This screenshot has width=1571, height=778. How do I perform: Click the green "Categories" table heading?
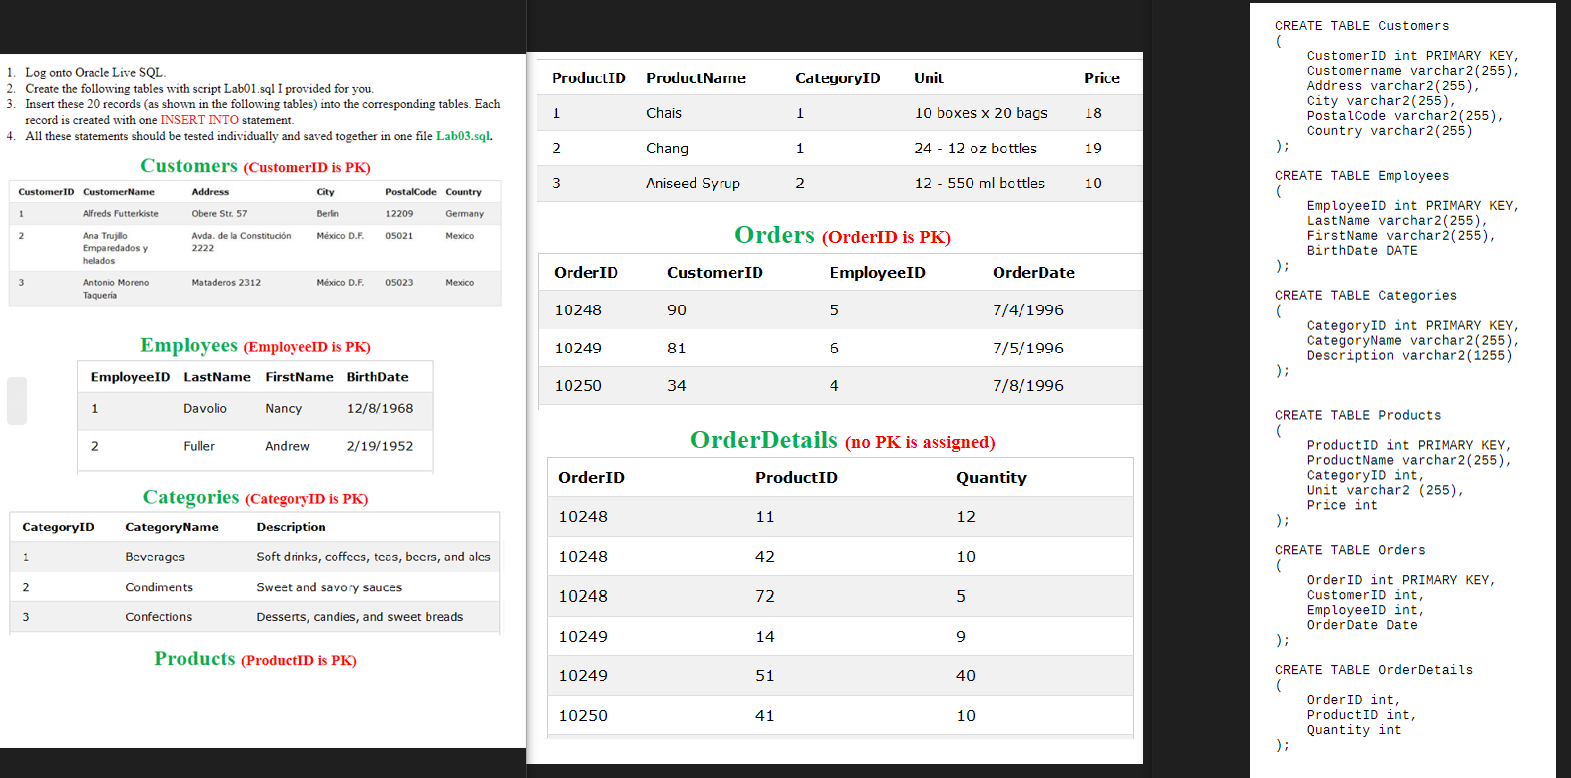click(191, 497)
